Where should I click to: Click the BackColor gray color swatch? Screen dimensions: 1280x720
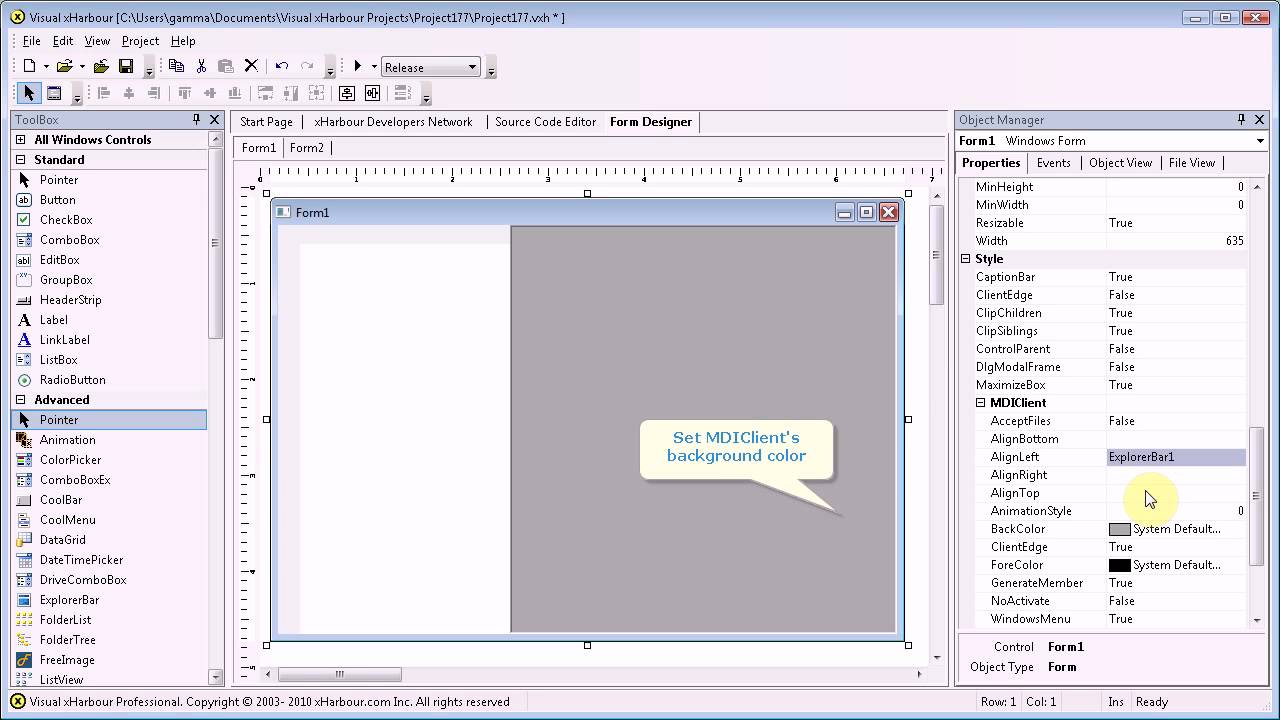[x=1119, y=529]
